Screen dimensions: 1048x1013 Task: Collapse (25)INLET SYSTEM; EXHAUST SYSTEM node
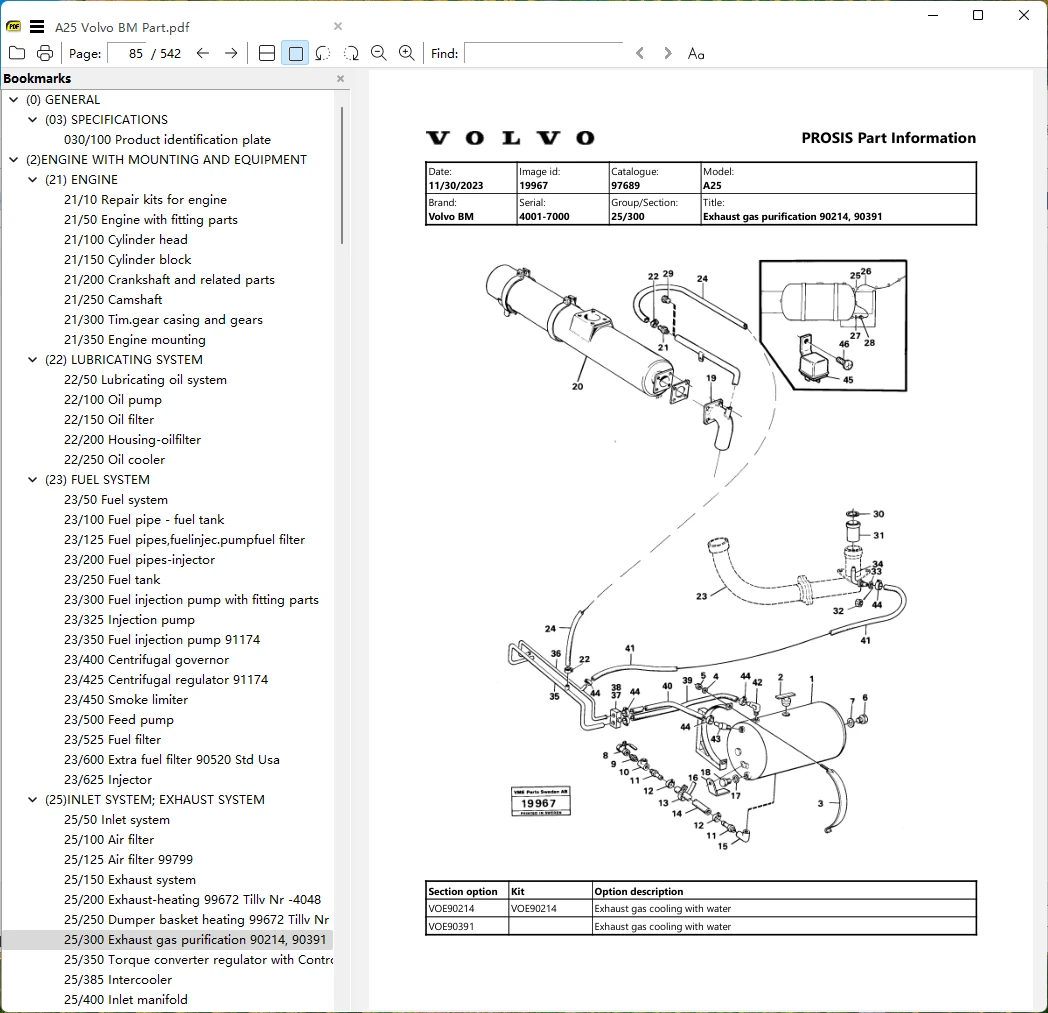(32, 800)
